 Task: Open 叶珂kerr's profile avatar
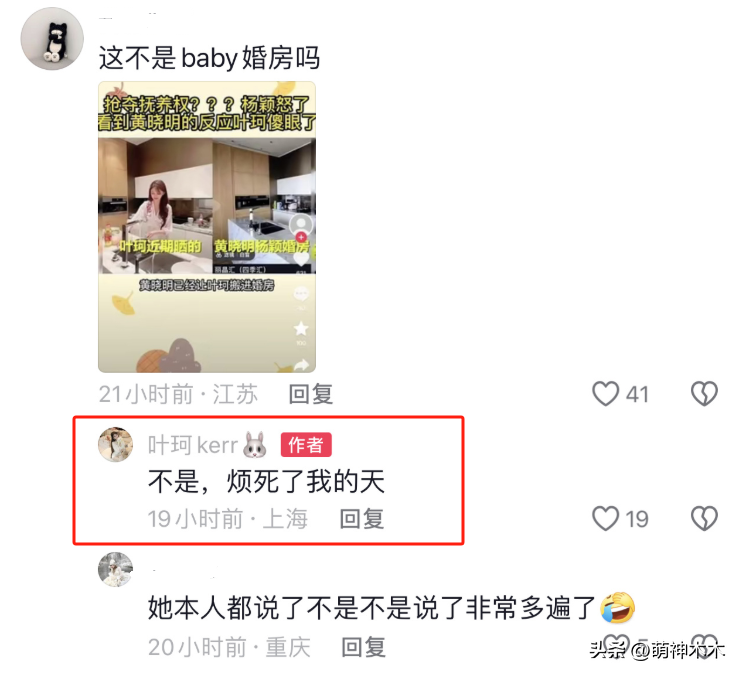coord(115,444)
